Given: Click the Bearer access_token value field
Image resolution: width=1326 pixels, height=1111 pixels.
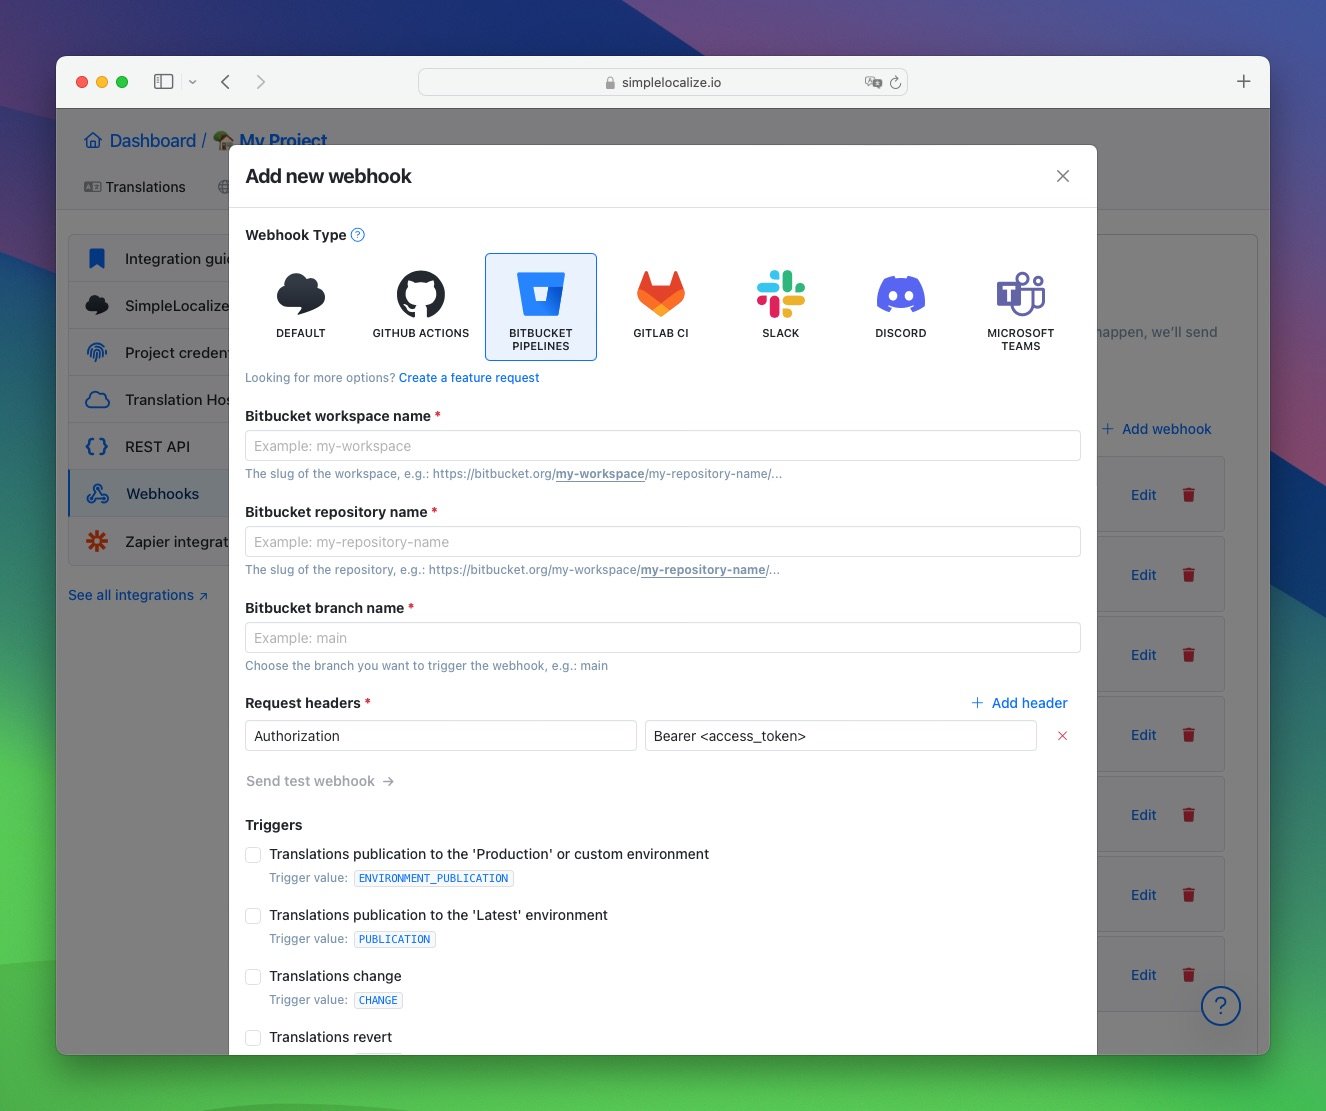Looking at the screenshot, I should click(x=840, y=736).
